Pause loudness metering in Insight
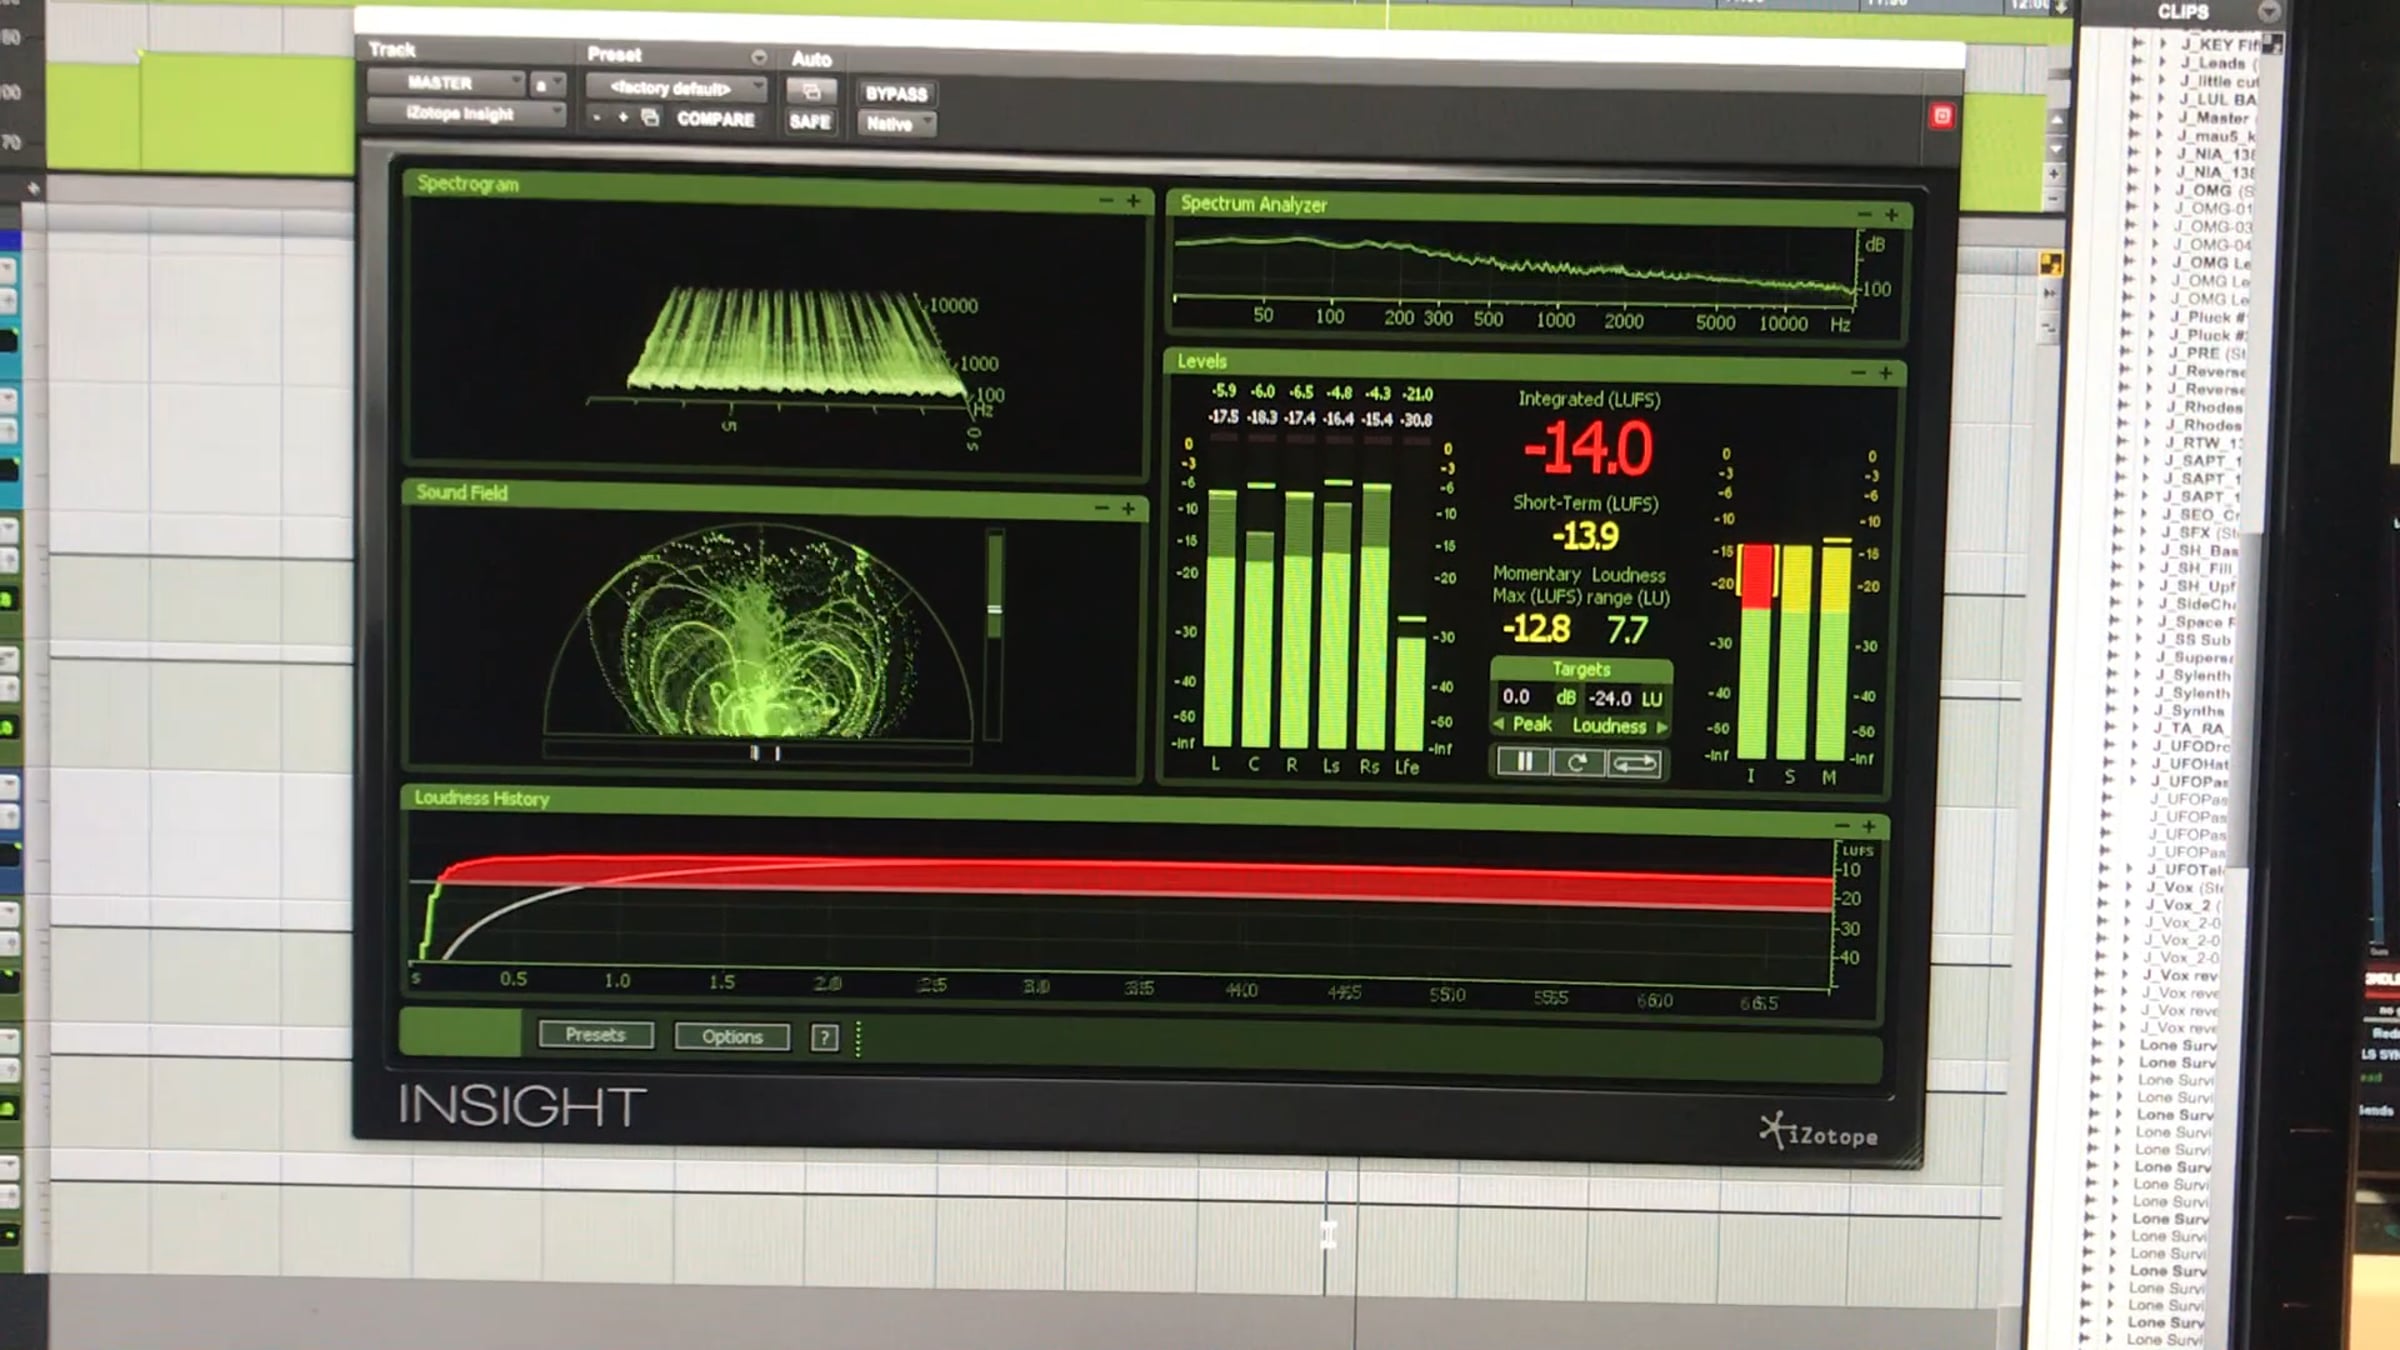 coord(1523,762)
